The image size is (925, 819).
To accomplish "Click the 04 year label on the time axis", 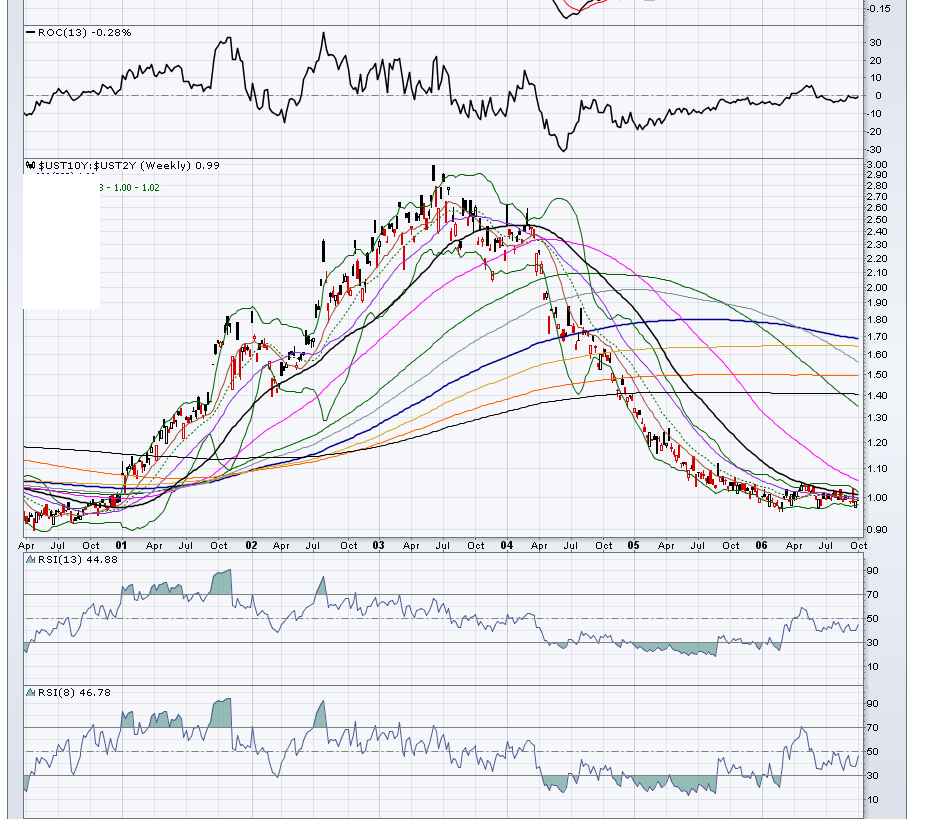I will [x=507, y=545].
